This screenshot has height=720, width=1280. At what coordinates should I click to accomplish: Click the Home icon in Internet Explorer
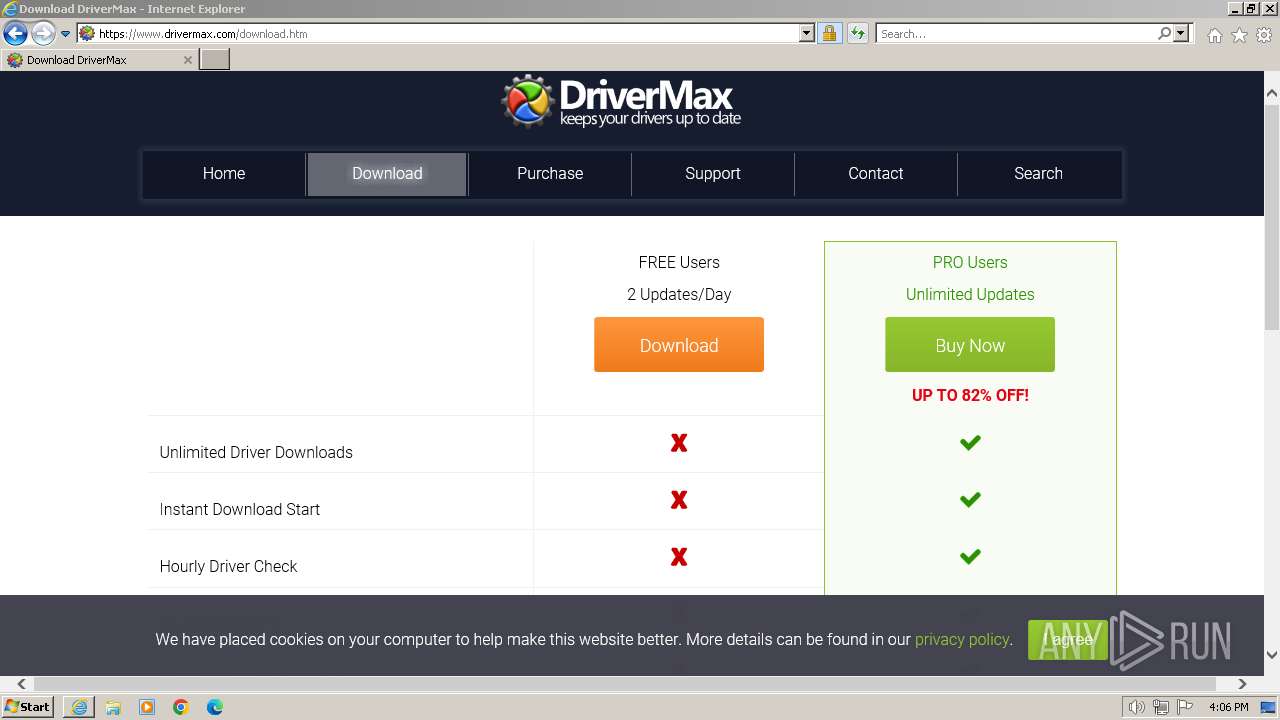(x=1214, y=35)
